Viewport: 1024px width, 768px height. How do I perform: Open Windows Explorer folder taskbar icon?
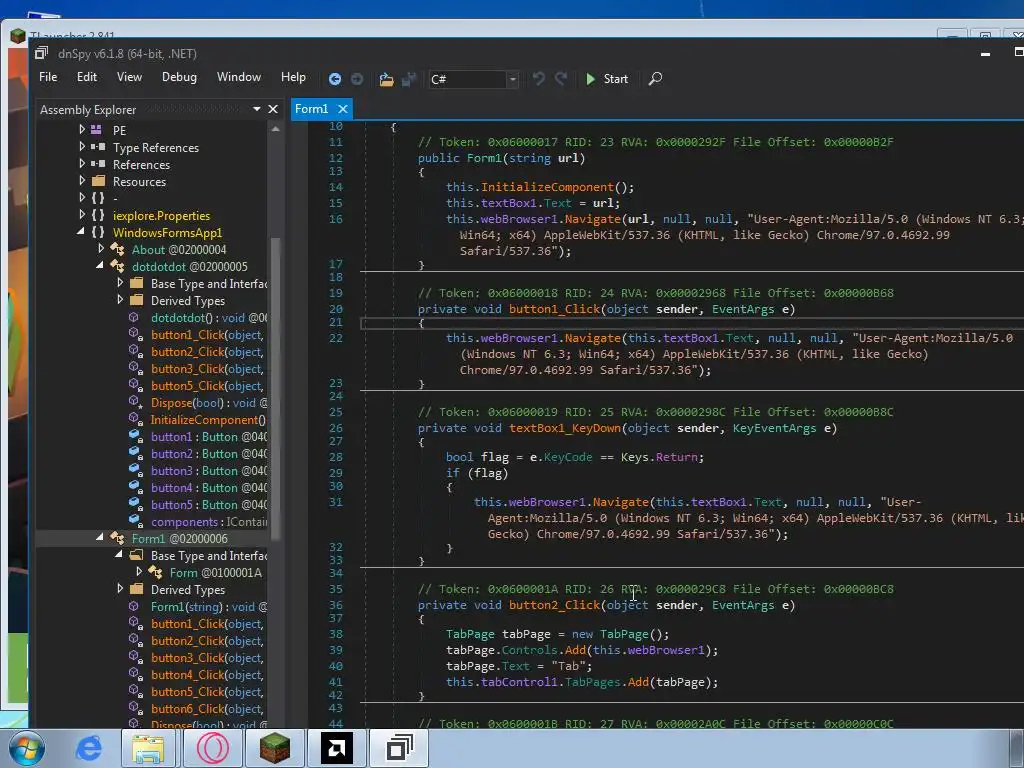pyautogui.click(x=148, y=748)
